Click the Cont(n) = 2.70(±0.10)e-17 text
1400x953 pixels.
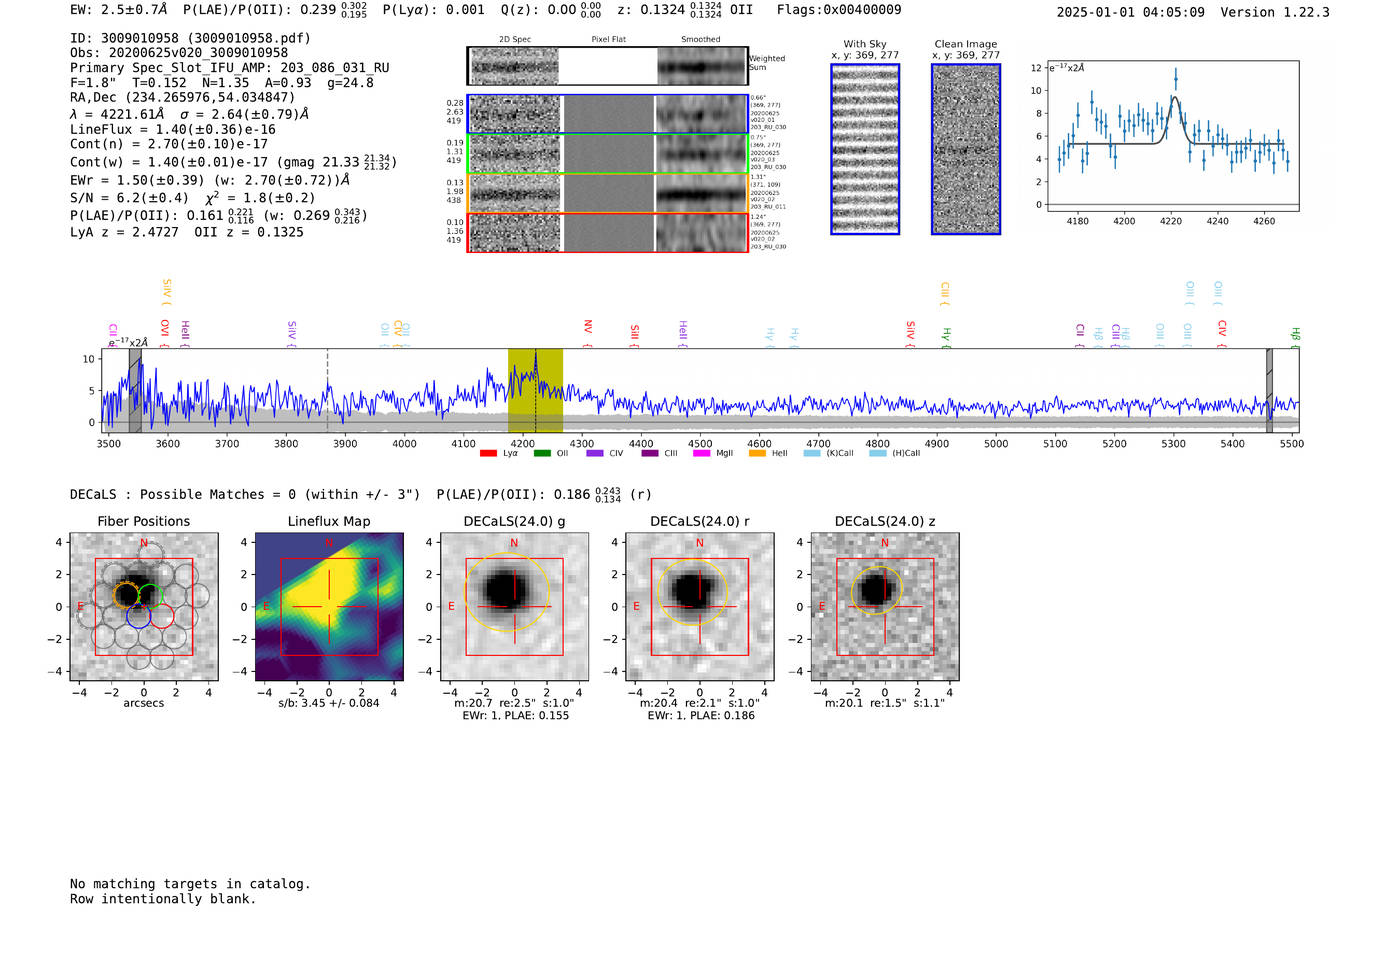point(169,144)
